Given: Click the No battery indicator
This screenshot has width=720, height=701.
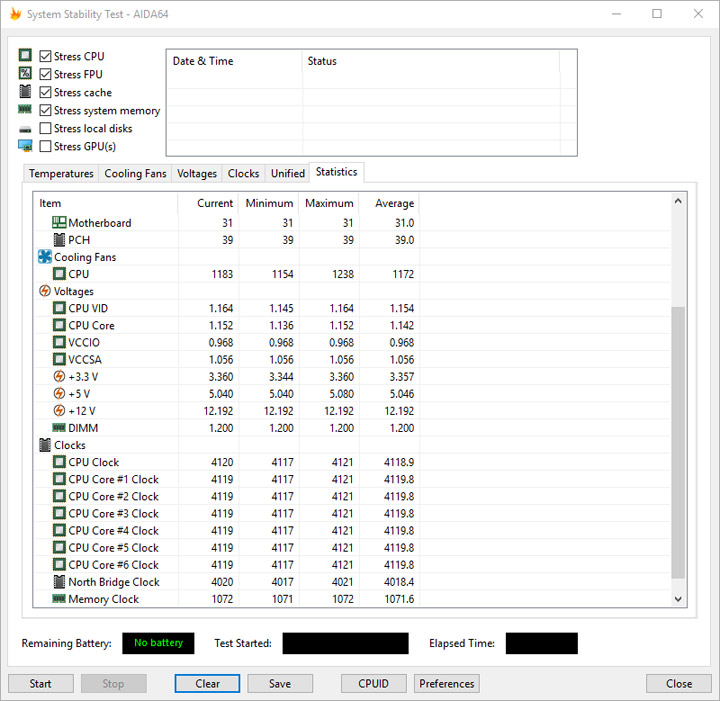Looking at the screenshot, I should point(158,643).
